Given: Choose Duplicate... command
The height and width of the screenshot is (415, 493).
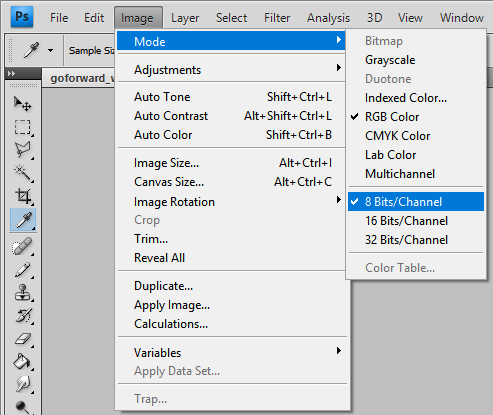Looking at the screenshot, I should 231,286.
